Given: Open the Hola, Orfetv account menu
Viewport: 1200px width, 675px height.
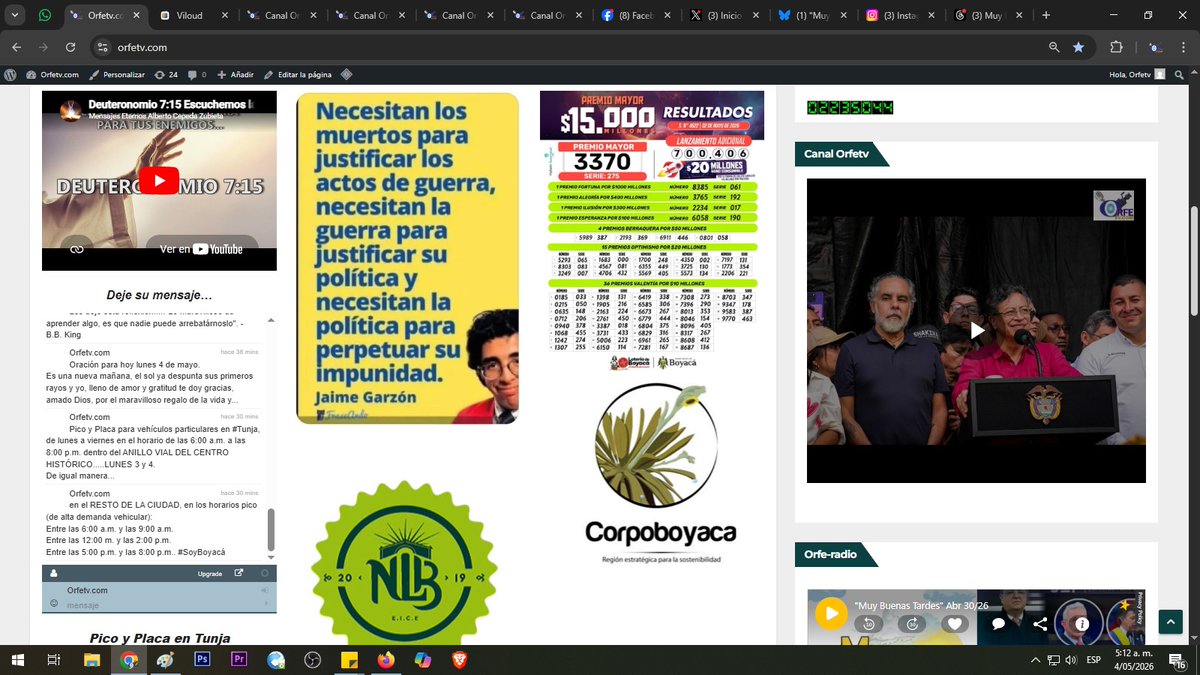Looking at the screenshot, I should pyautogui.click(x=1137, y=74).
